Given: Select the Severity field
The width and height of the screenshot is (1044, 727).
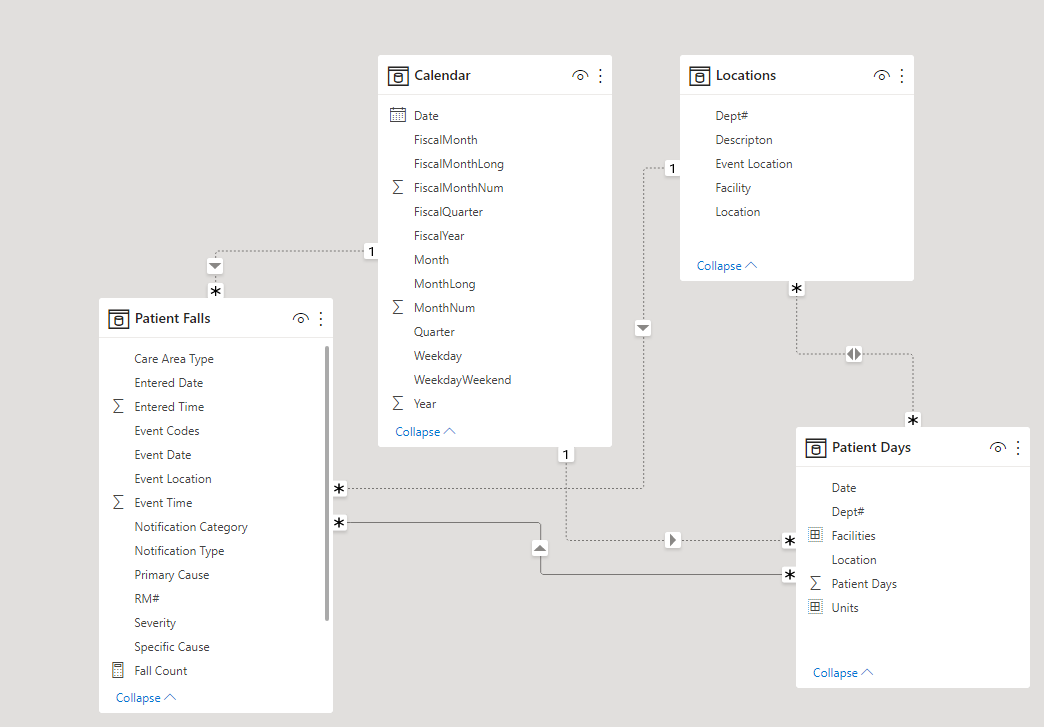Looking at the screenshot, I should pyautogui.click(x=155, y=622).
